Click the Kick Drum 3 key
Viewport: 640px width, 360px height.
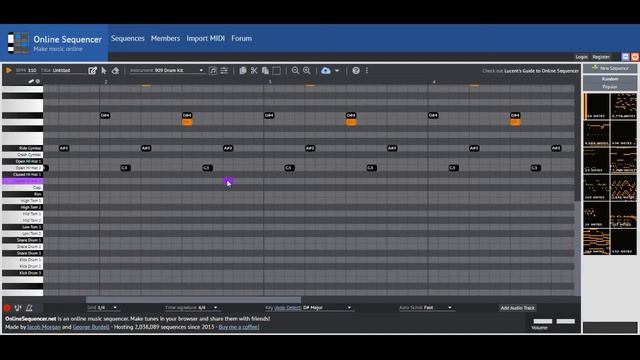(x=23, y=273)
